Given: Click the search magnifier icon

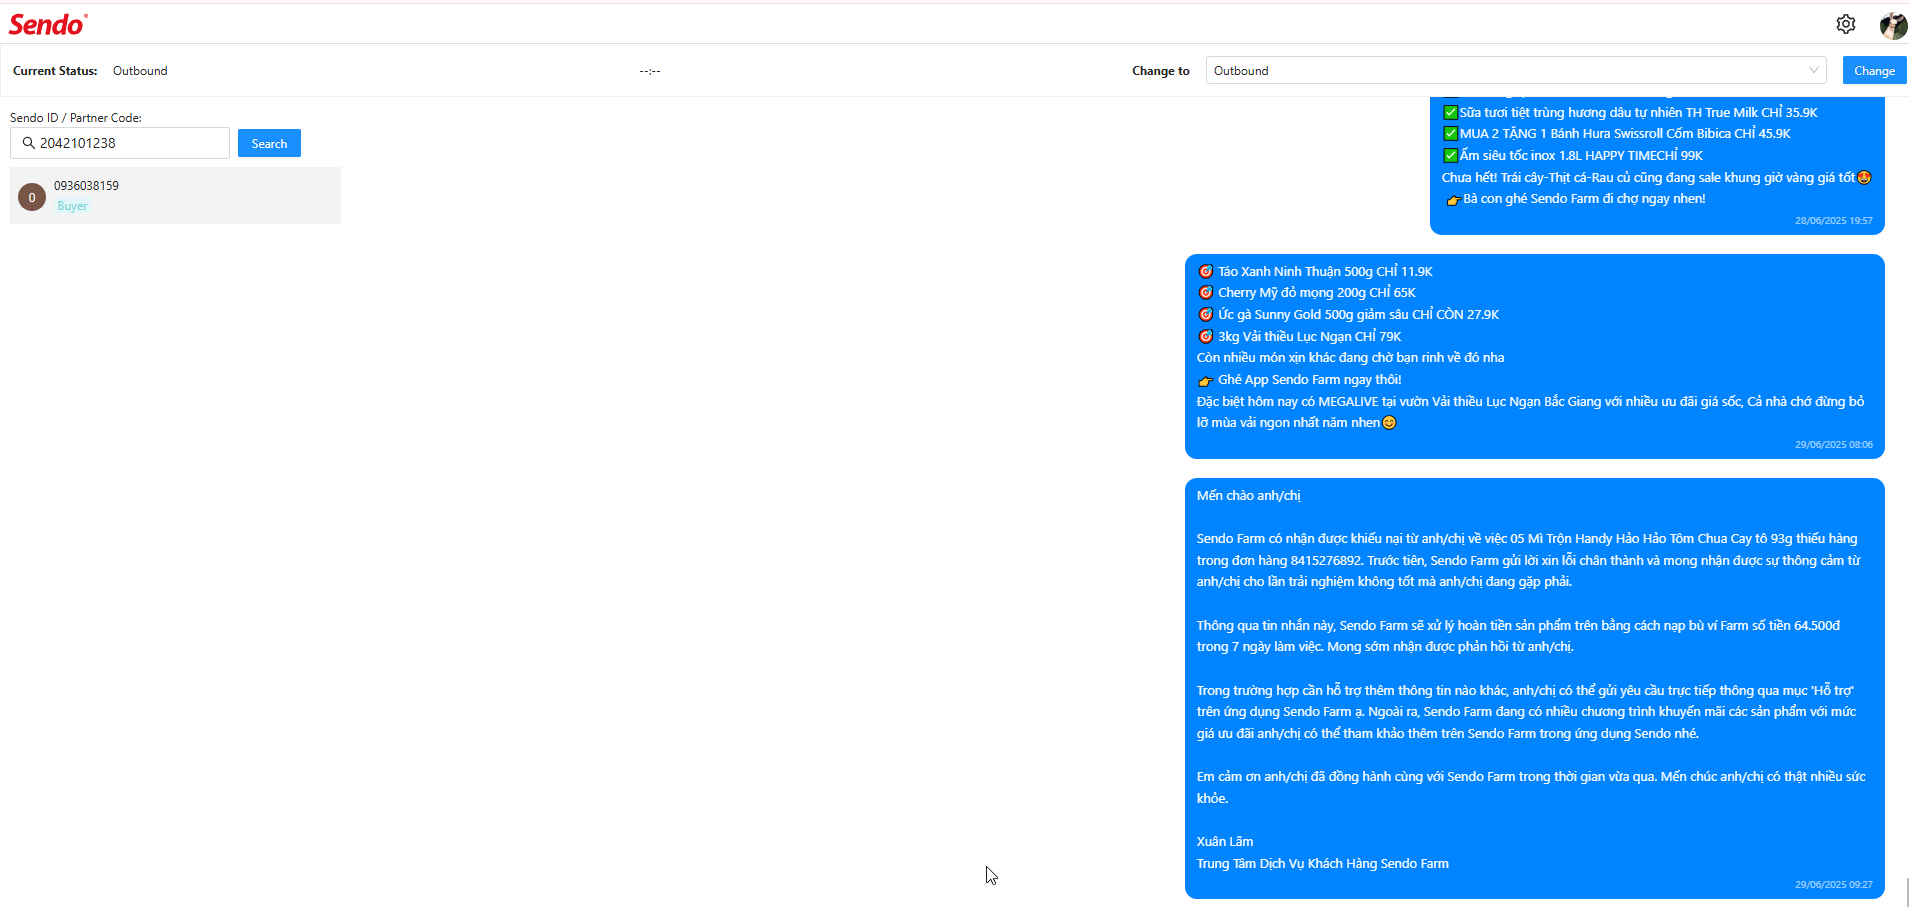Looking at the screenshot, I should click(29, 143).
